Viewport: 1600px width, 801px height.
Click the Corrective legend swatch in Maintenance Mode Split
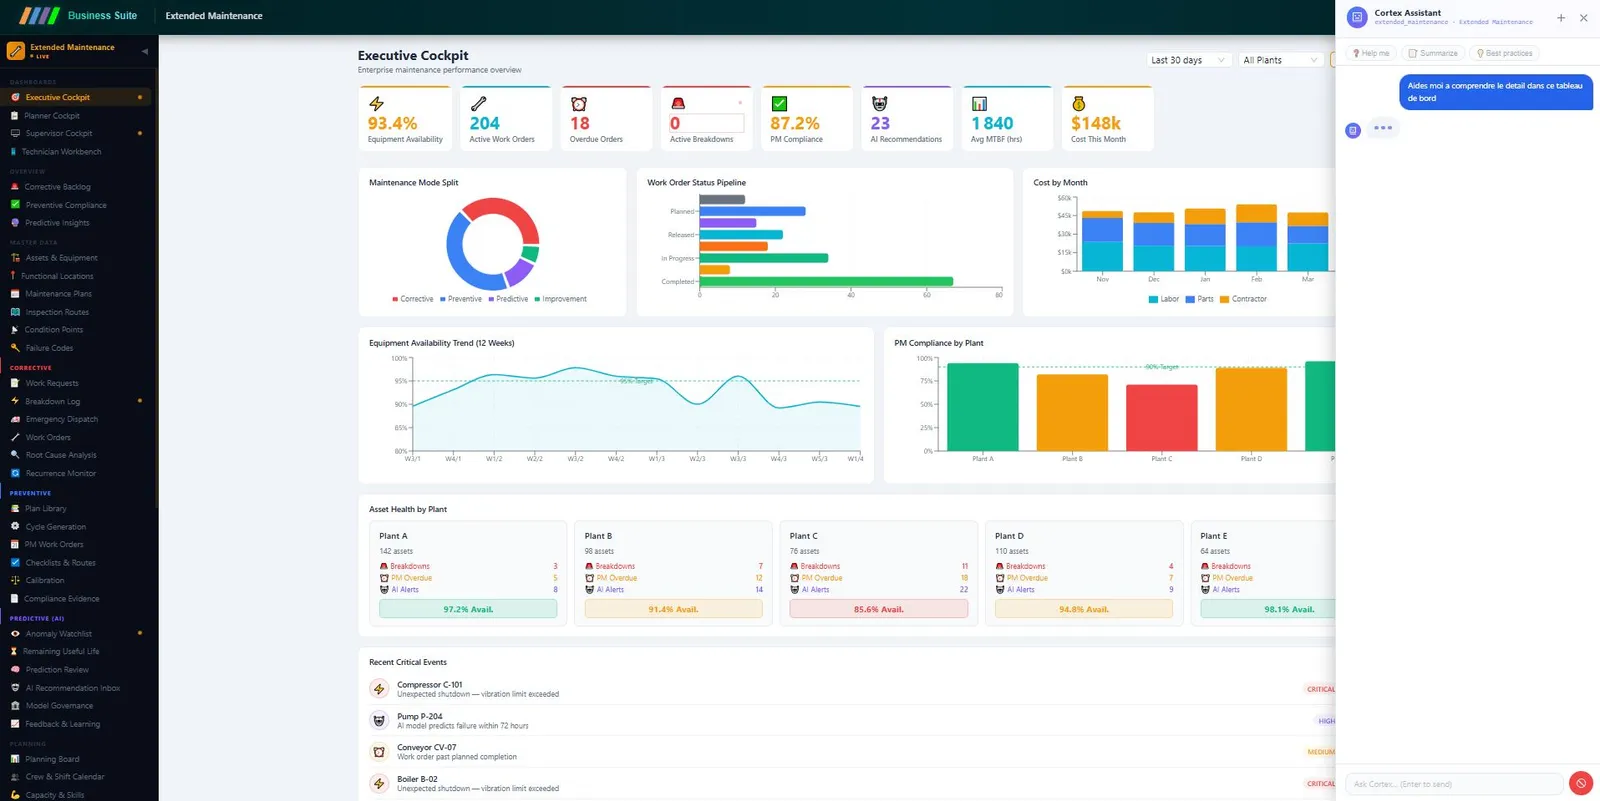[x=395, y=299]
